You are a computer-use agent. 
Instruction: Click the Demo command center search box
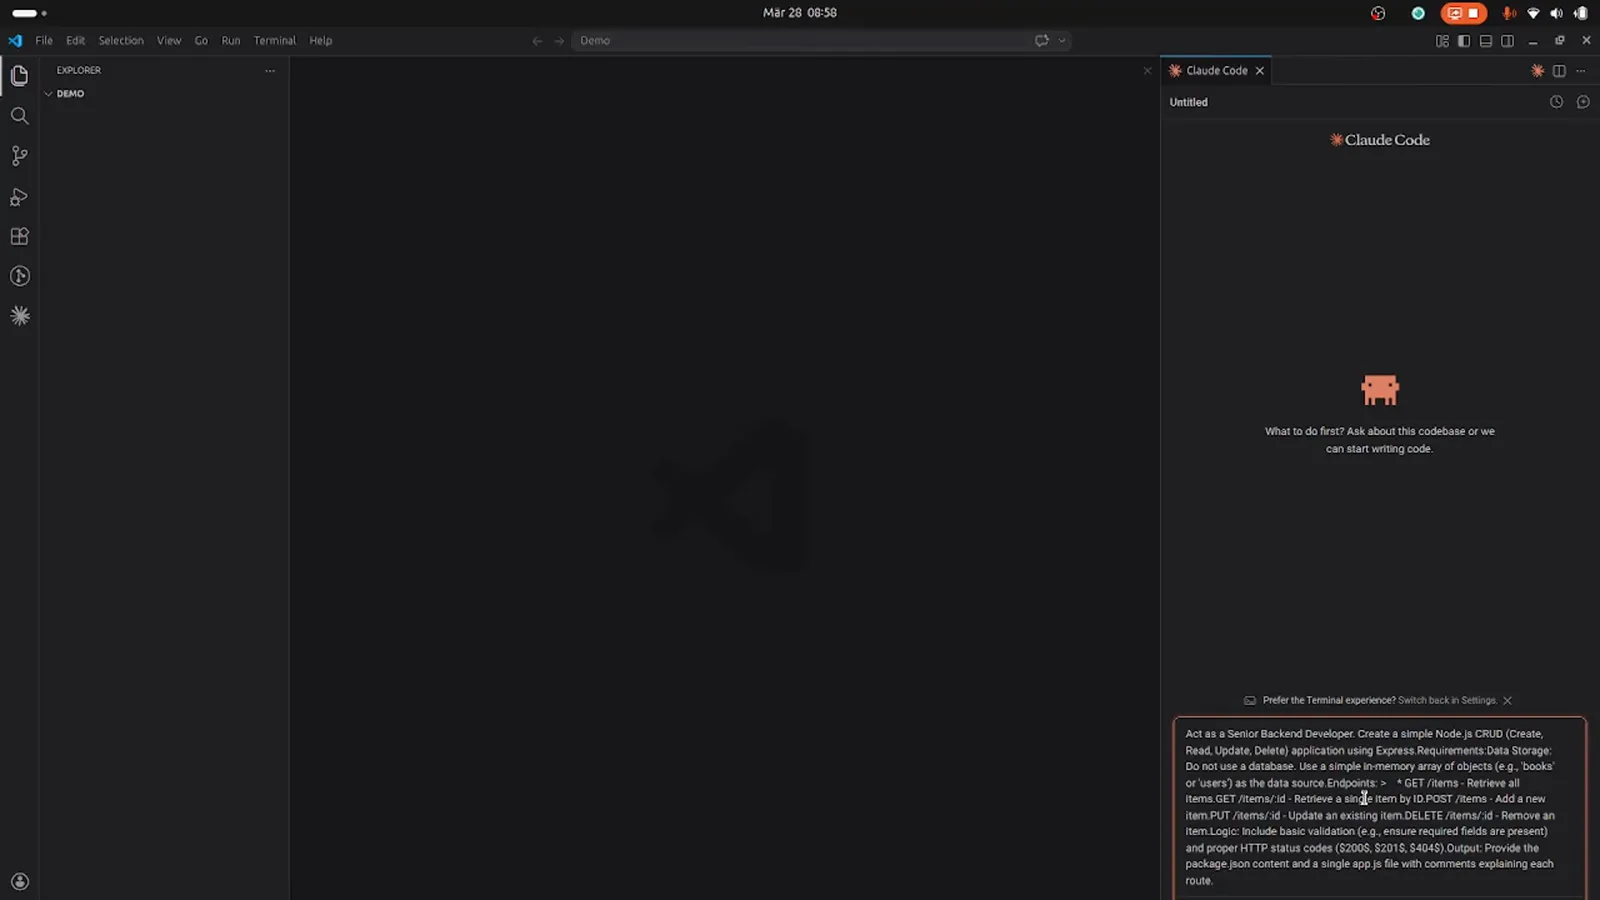(800, 41)
